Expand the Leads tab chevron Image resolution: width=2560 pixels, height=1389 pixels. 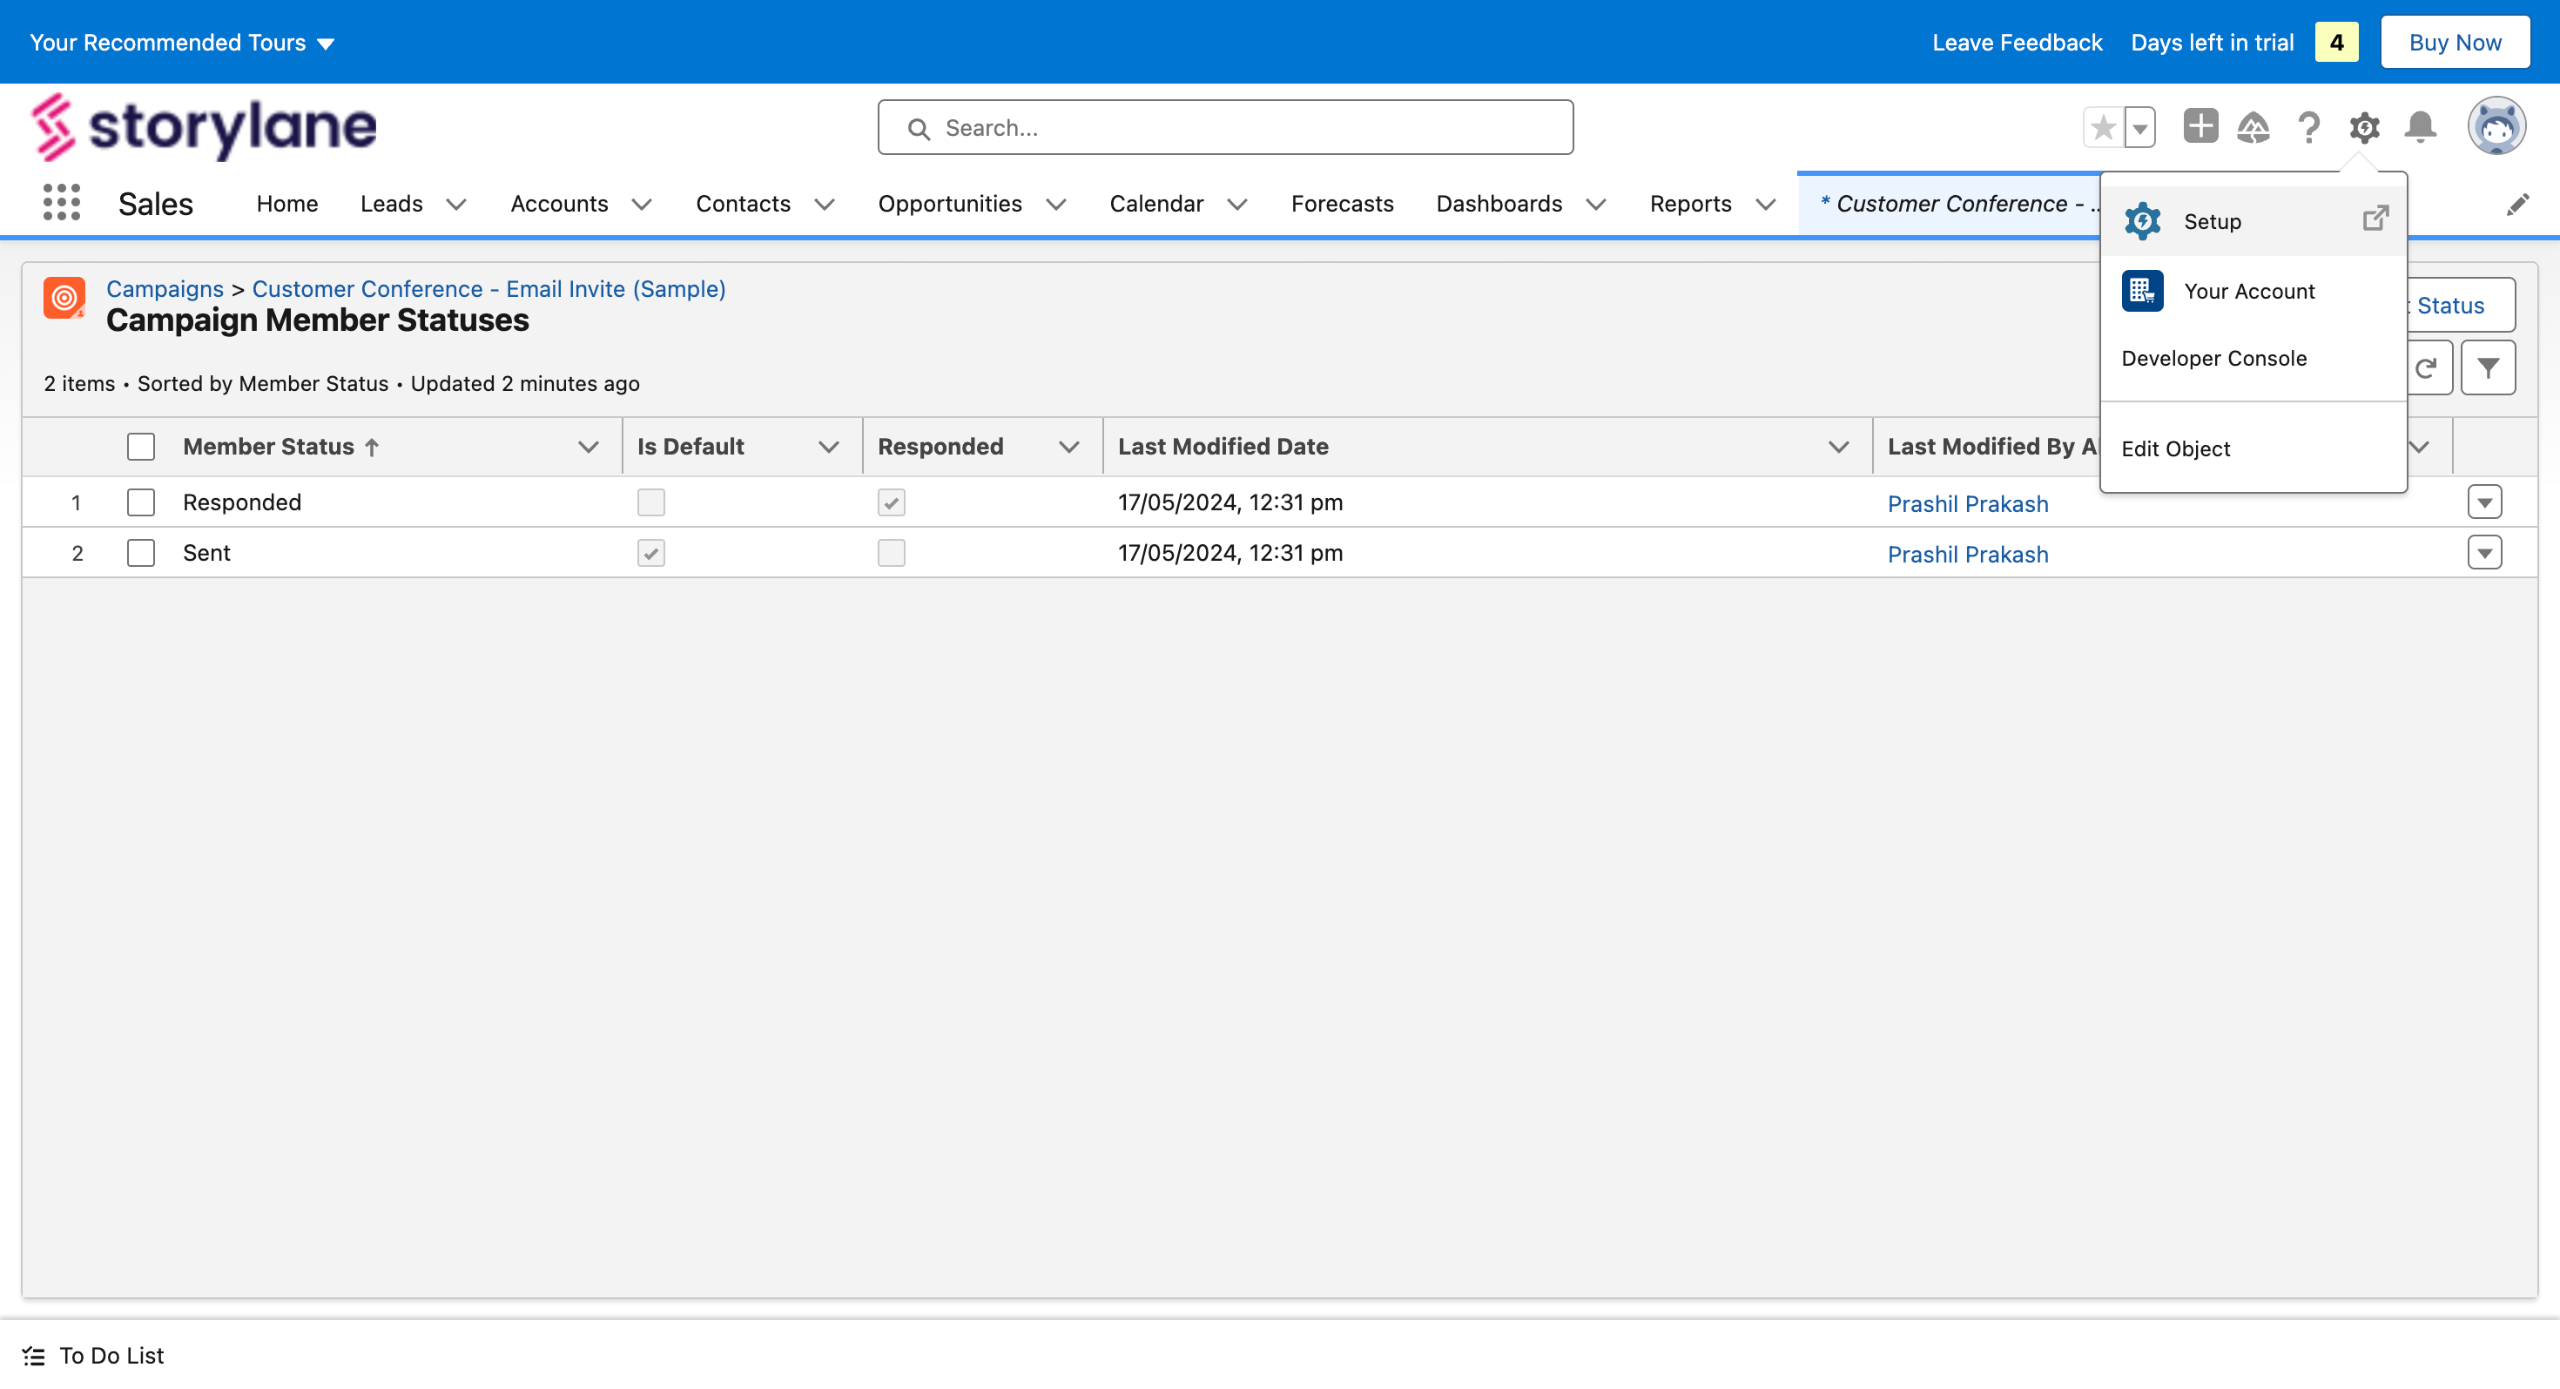click(456, 204)
